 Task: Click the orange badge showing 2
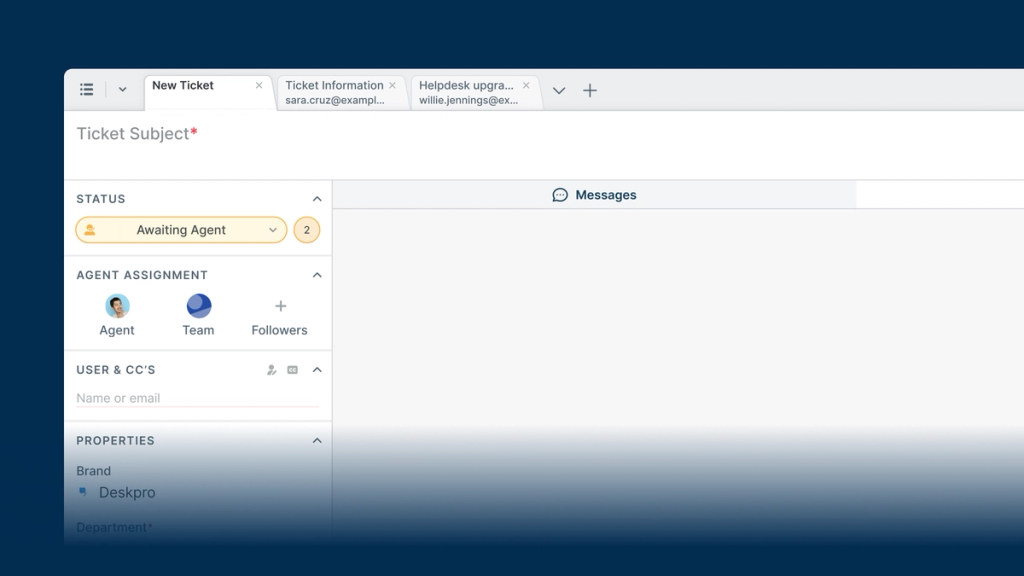306,230
